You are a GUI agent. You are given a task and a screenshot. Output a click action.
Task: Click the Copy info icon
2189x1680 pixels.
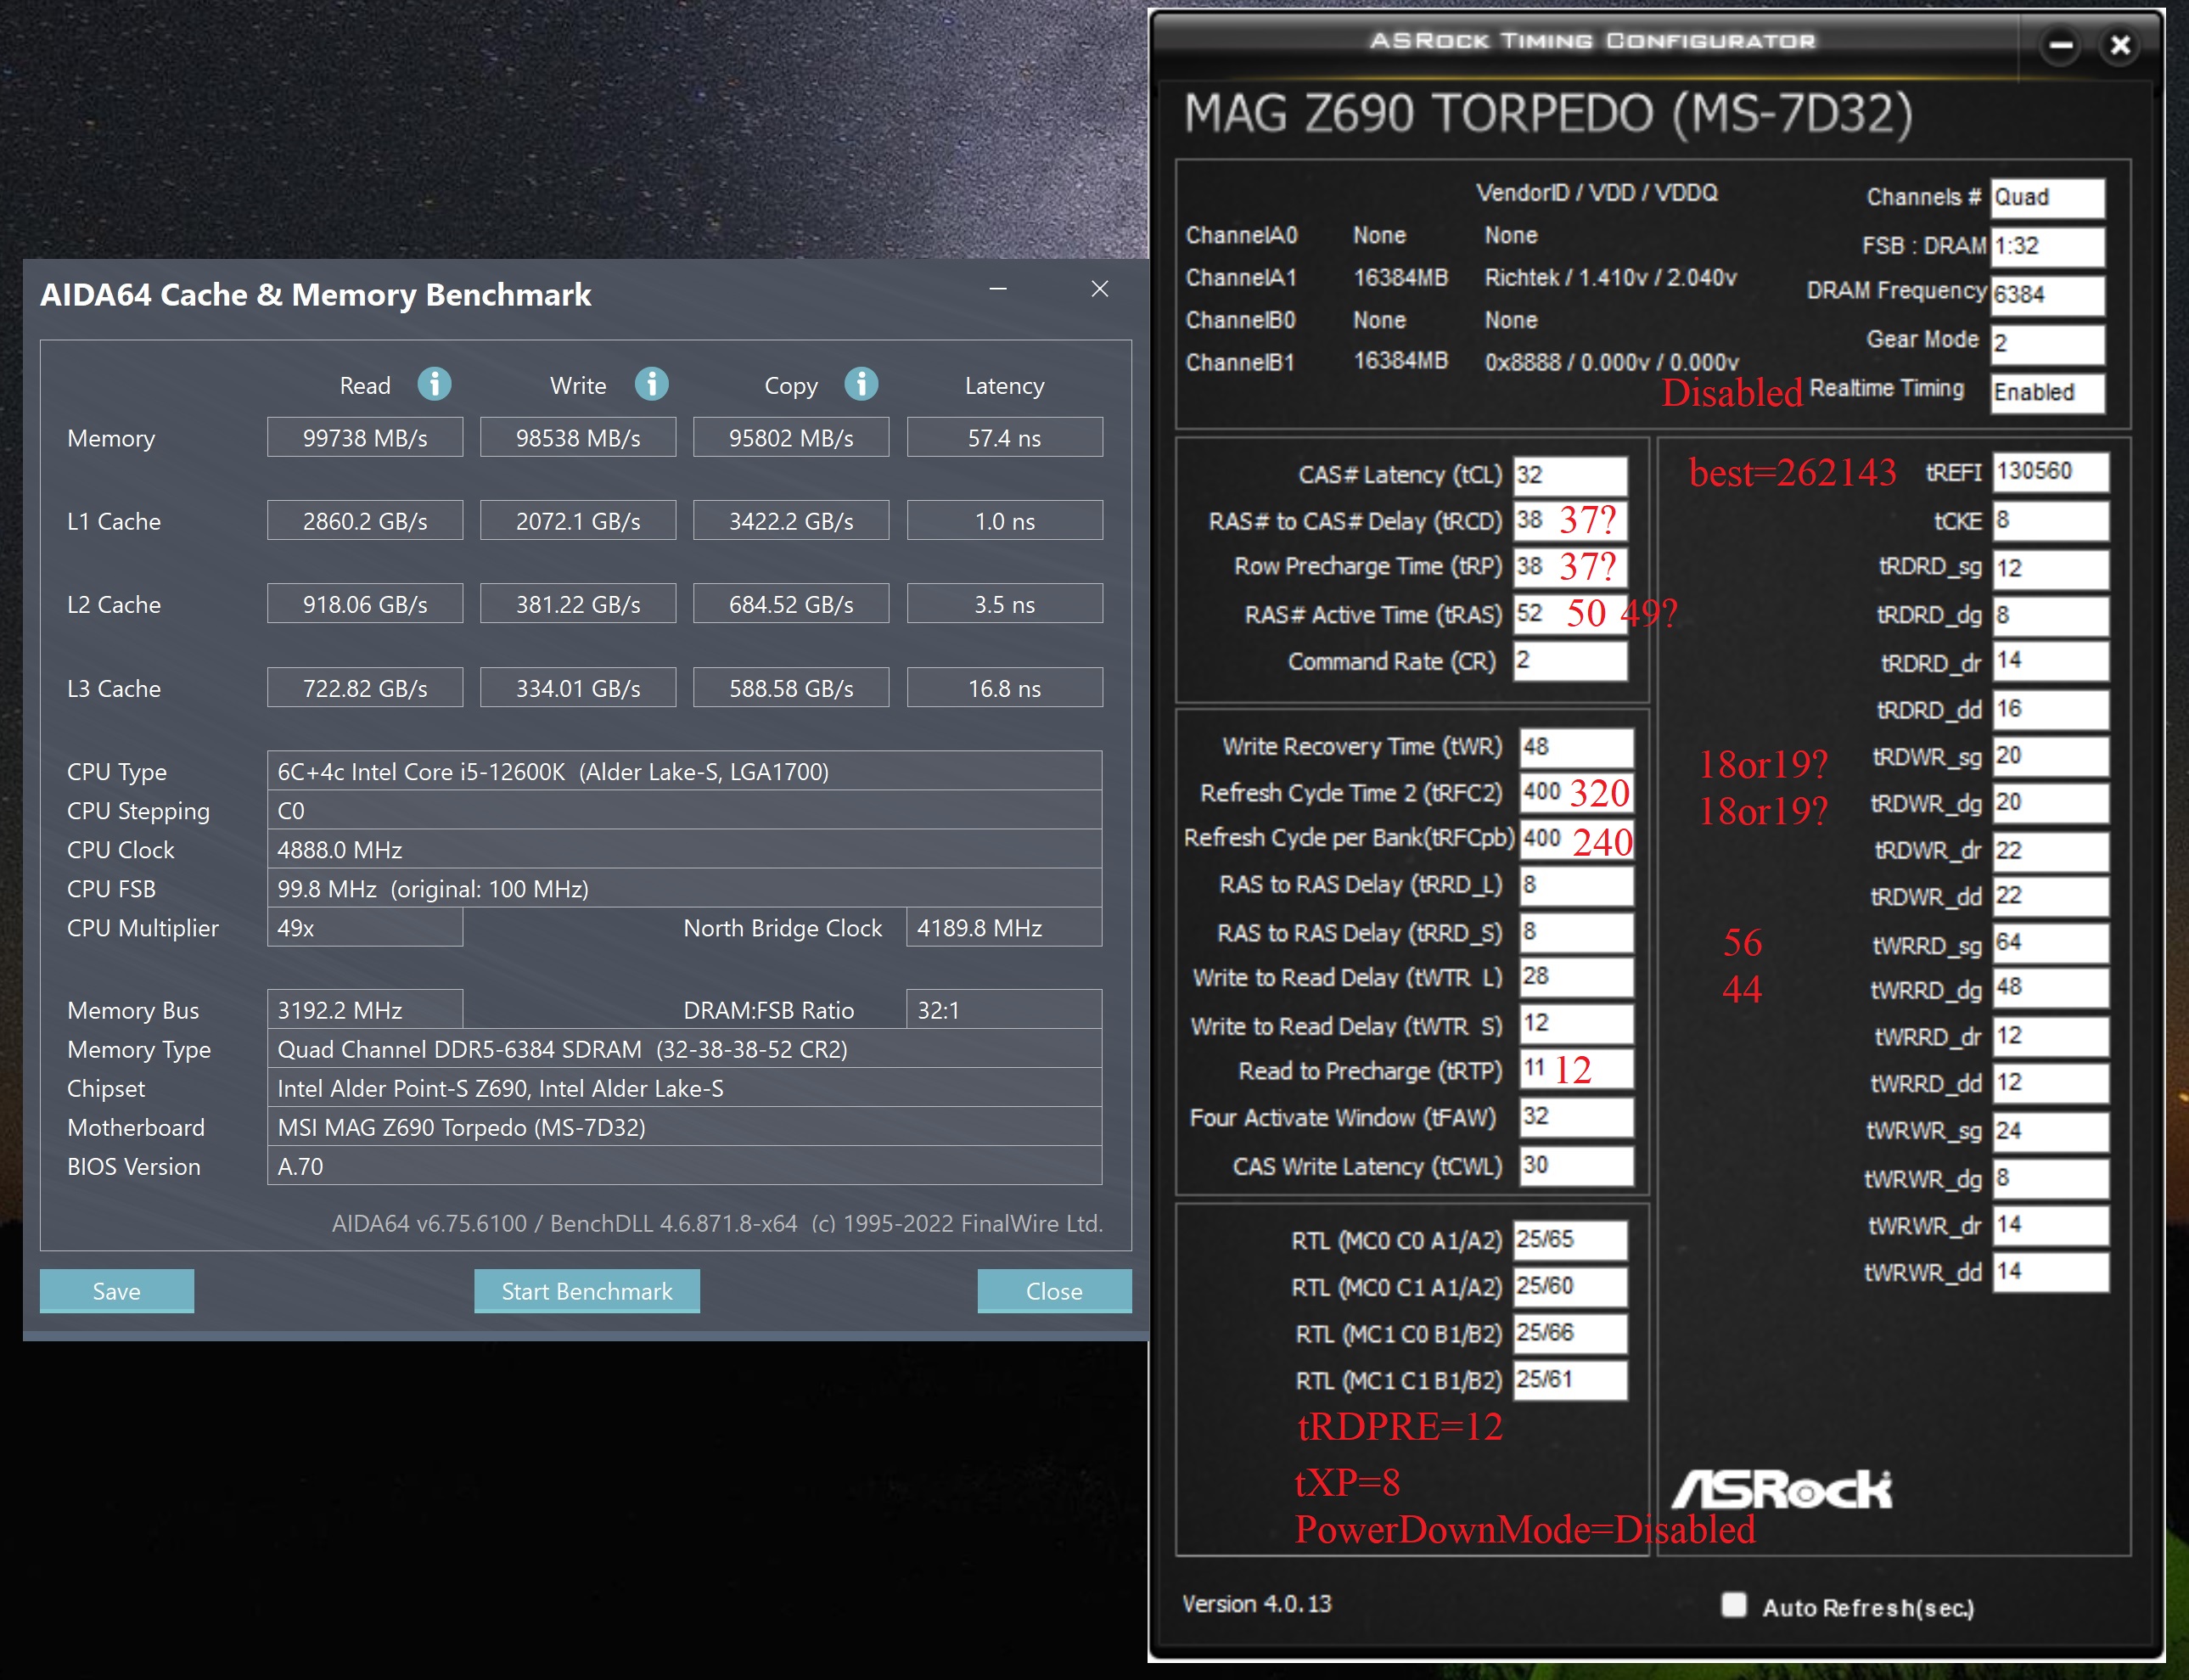point(861,384)
